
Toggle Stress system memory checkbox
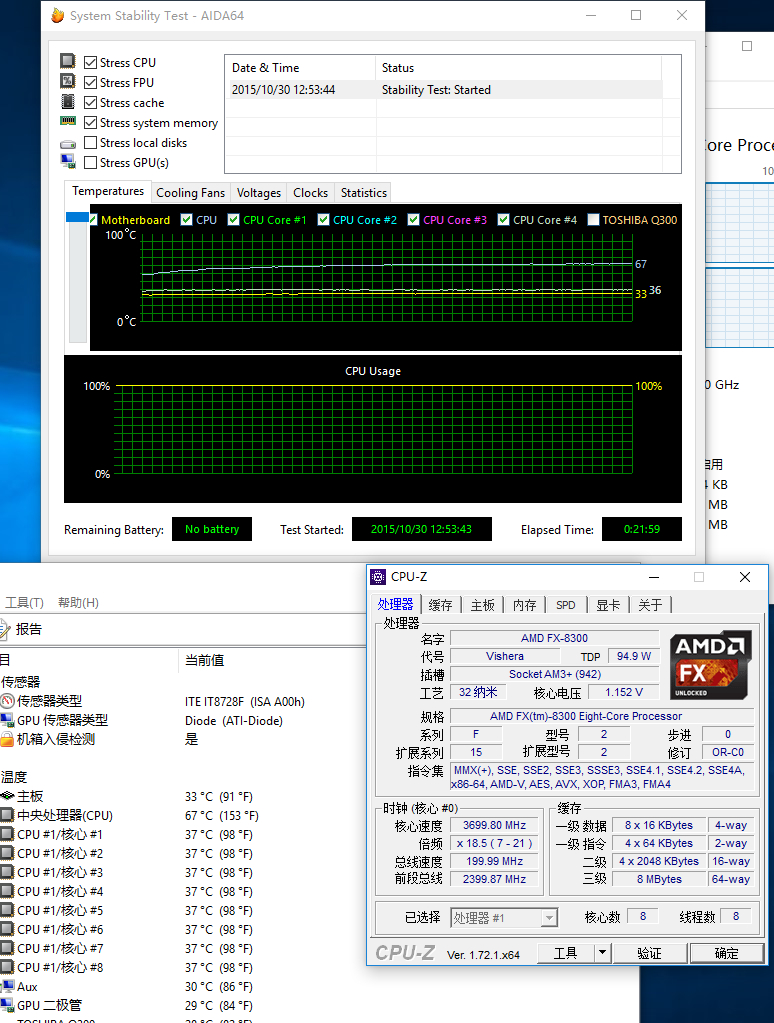tap(91, 123)
